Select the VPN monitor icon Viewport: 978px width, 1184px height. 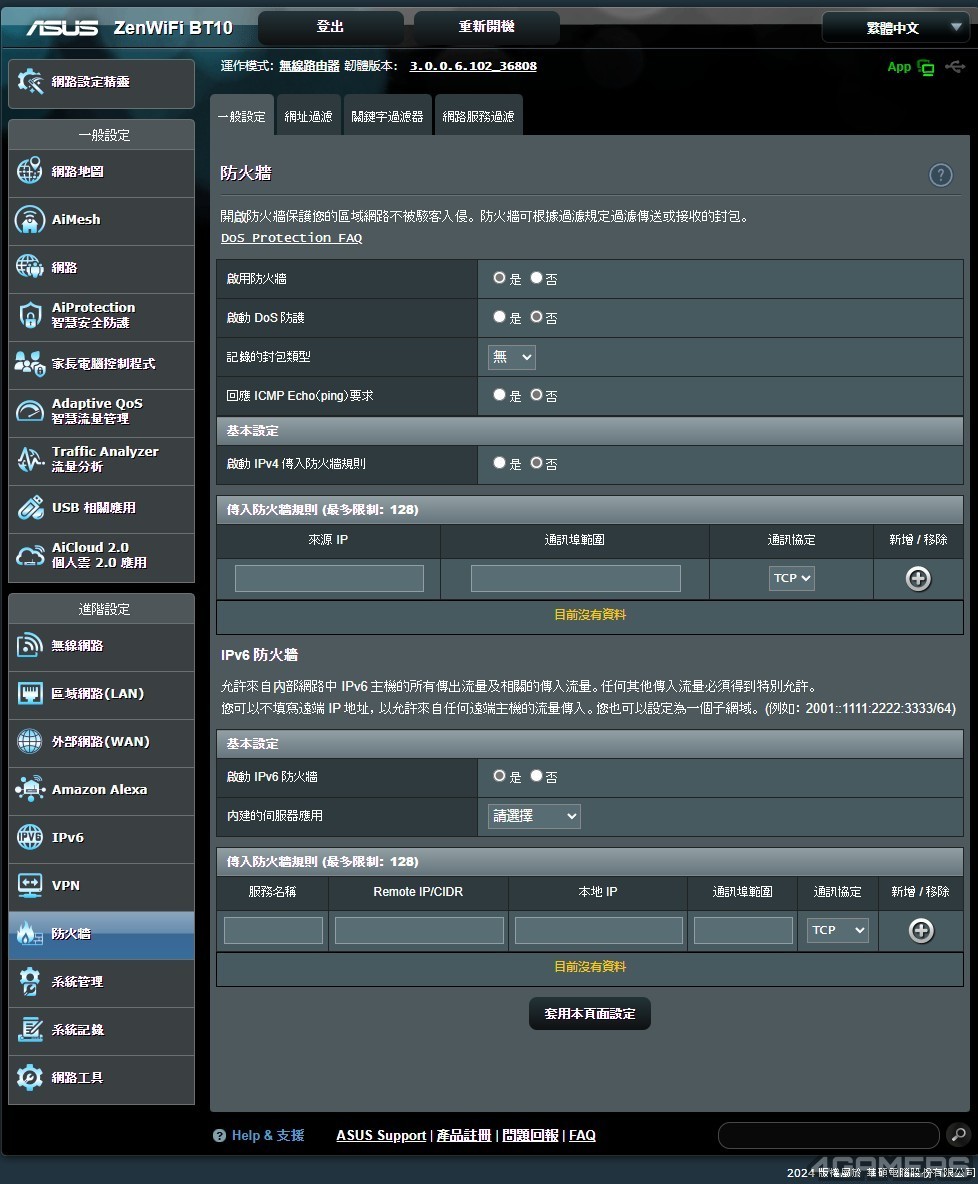[29, 885]
